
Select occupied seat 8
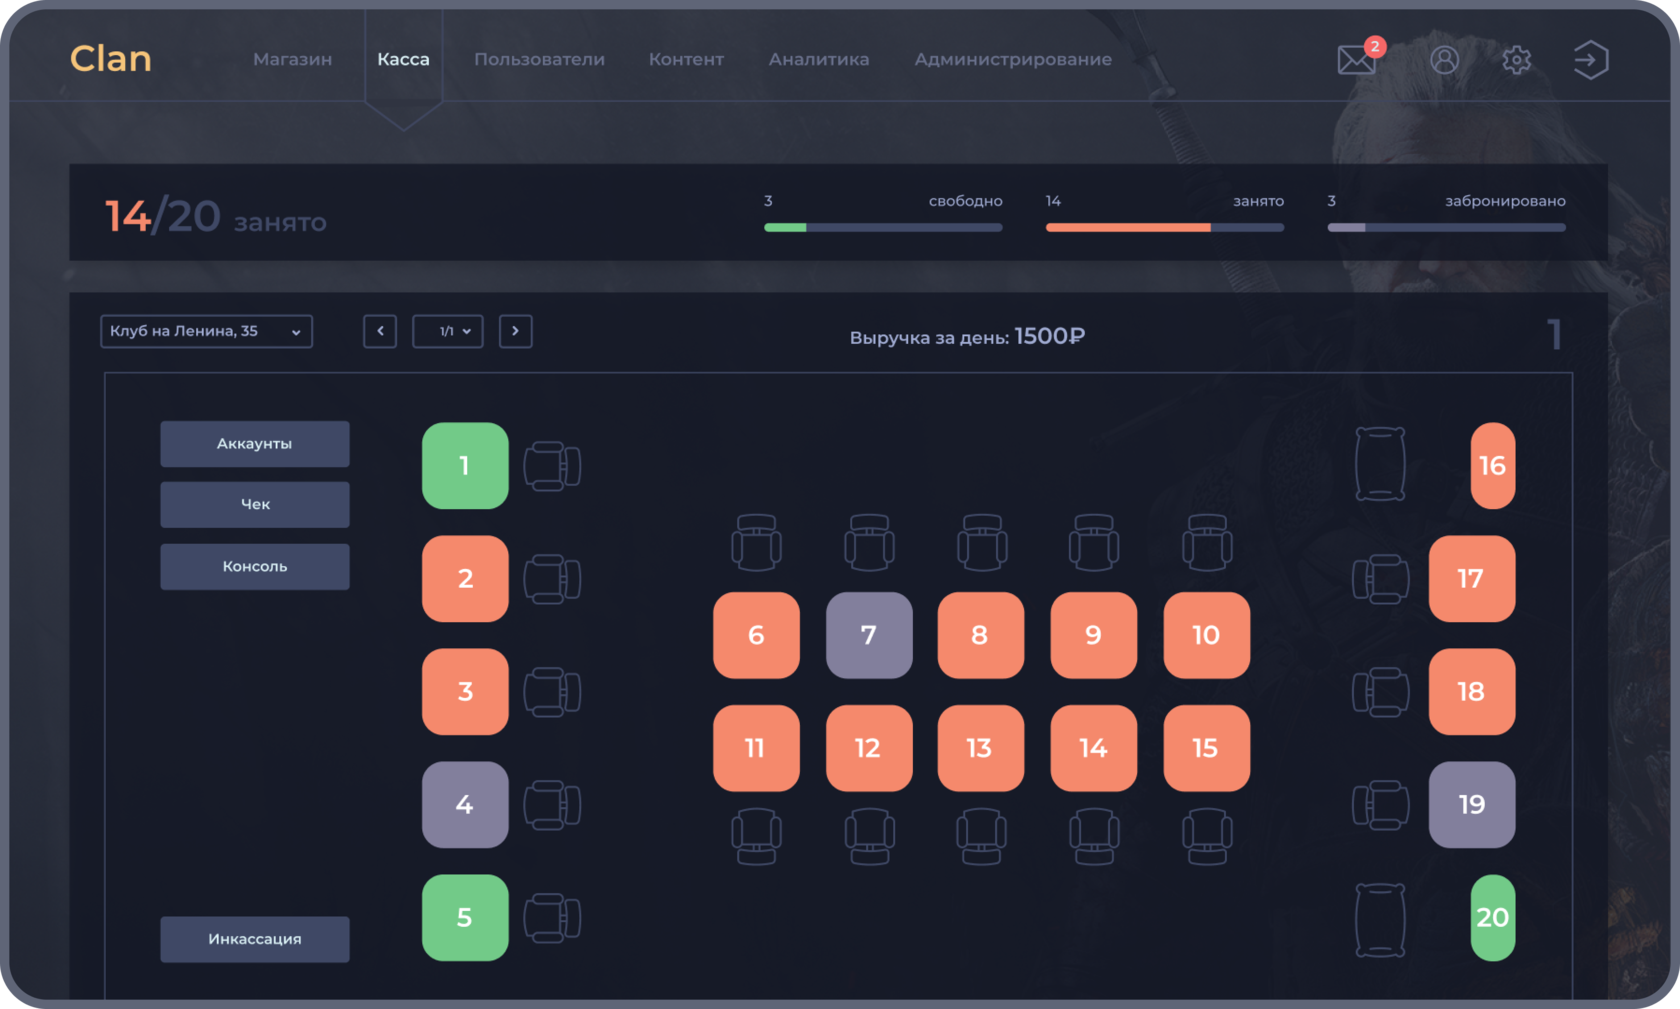(981, 636)
